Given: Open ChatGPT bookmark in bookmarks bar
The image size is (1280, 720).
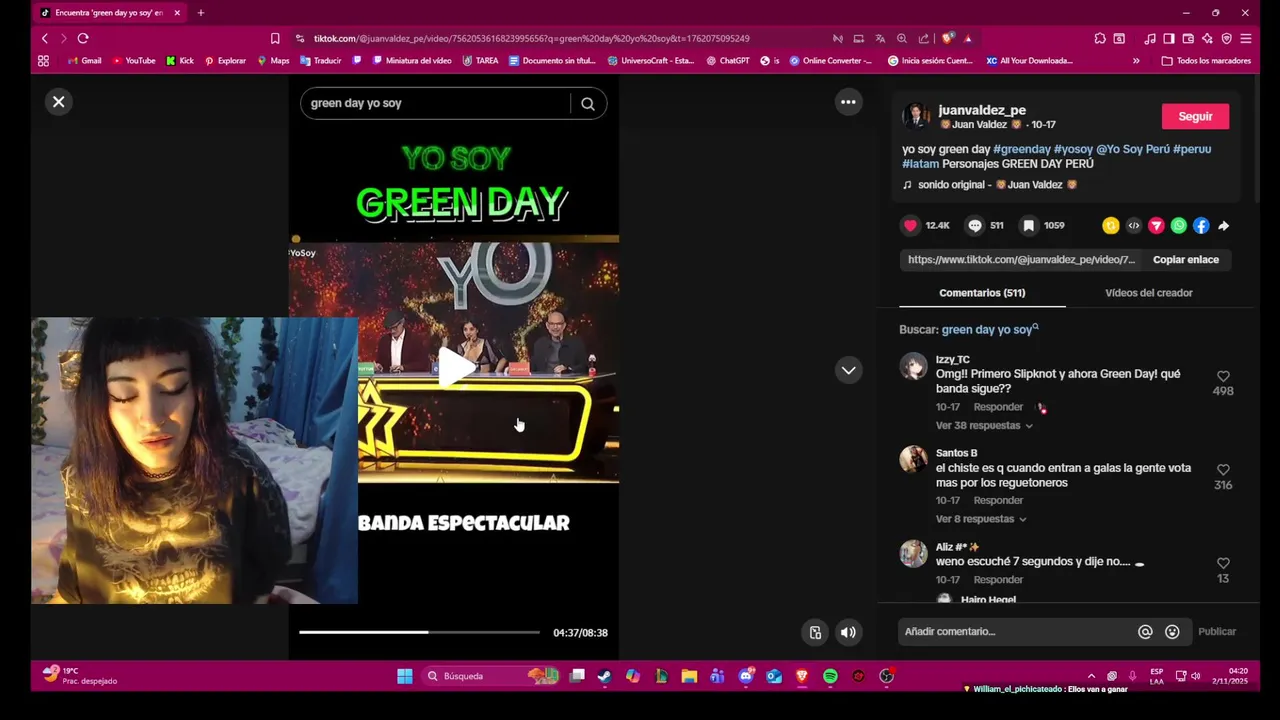Looking at the screenshot, I should pos(728,61).
